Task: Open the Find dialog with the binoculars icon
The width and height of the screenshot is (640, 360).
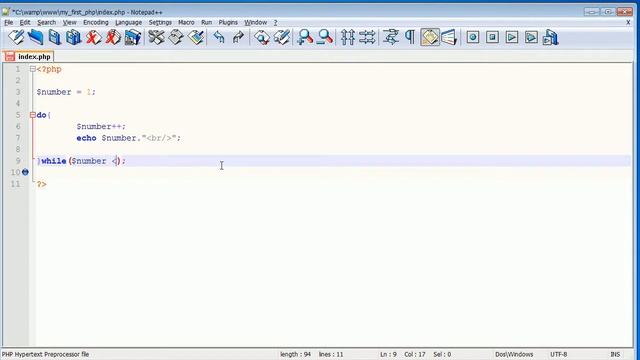Action: tap(262, 38)
